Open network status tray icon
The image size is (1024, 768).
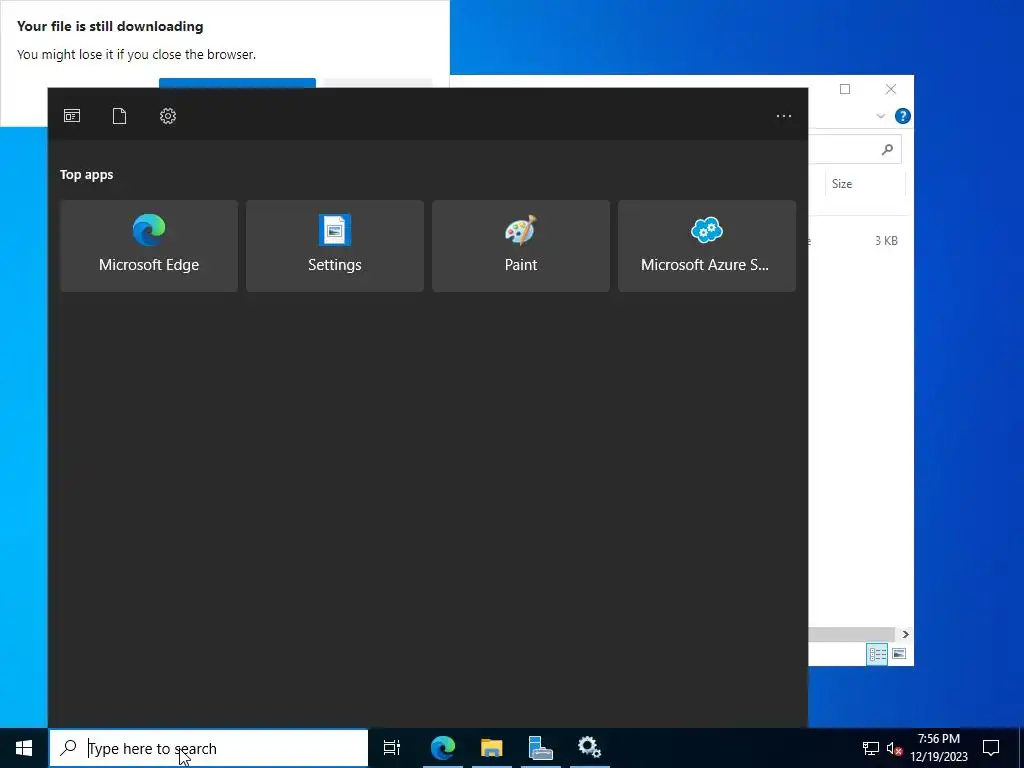point(871,748)
